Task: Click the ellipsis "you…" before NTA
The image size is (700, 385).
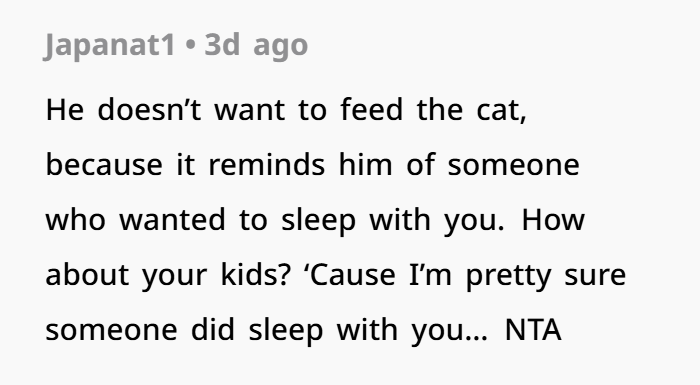Action: point(450,332)
